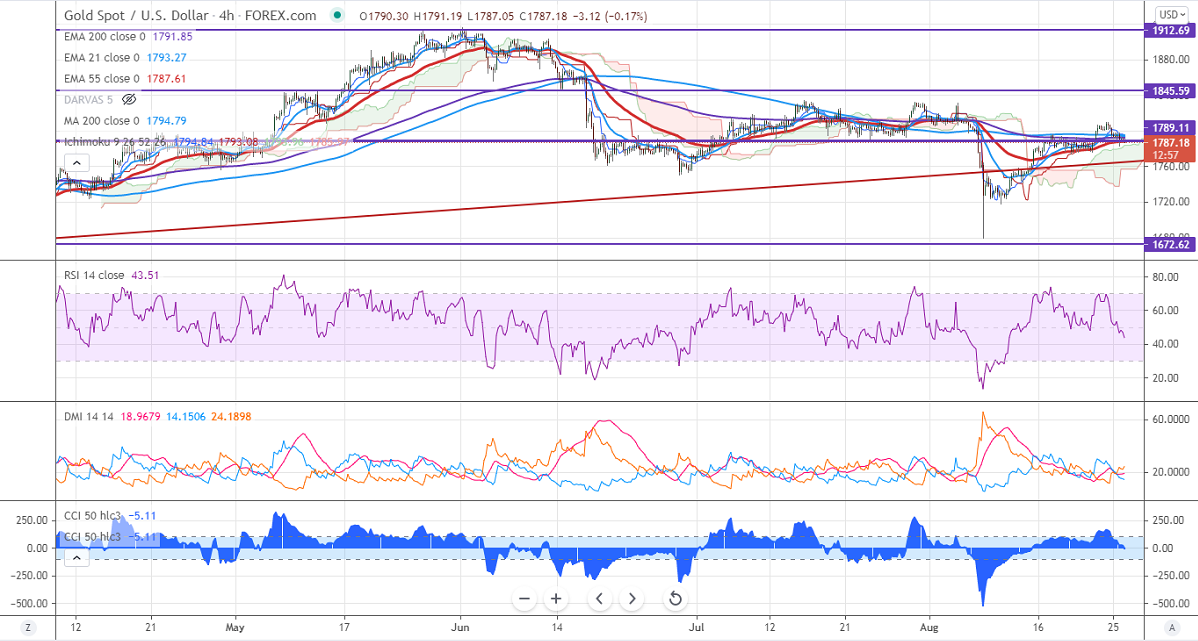Click the 1880.00 price axis label
The height and width of the screenshot is (641, 1198).
1170,60
